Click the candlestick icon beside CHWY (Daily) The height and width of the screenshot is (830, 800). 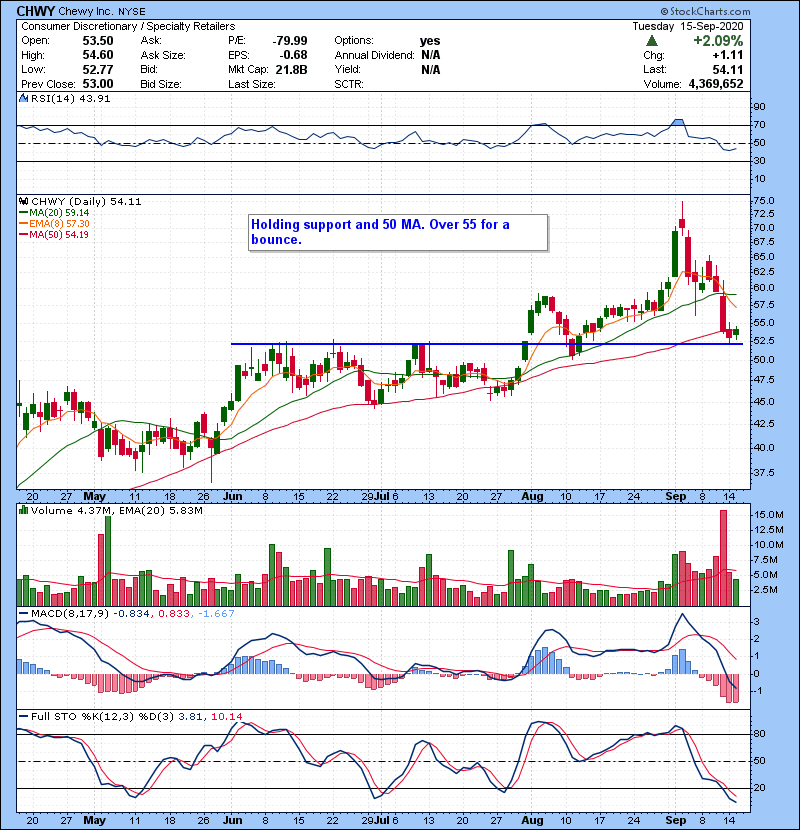[x=24, y=201]
